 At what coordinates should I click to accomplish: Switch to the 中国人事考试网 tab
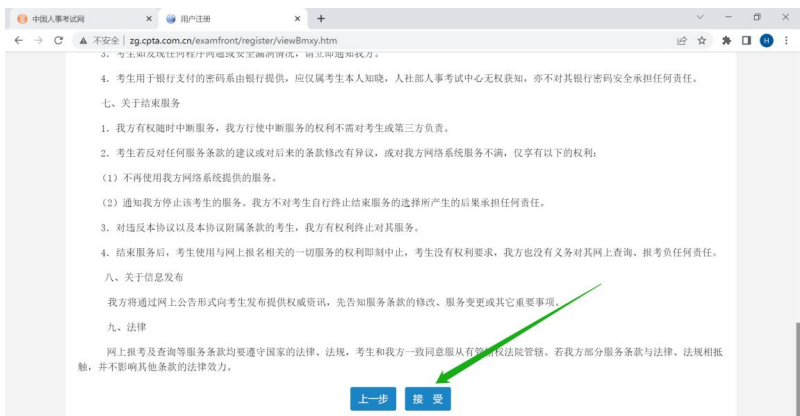[75, 19]
